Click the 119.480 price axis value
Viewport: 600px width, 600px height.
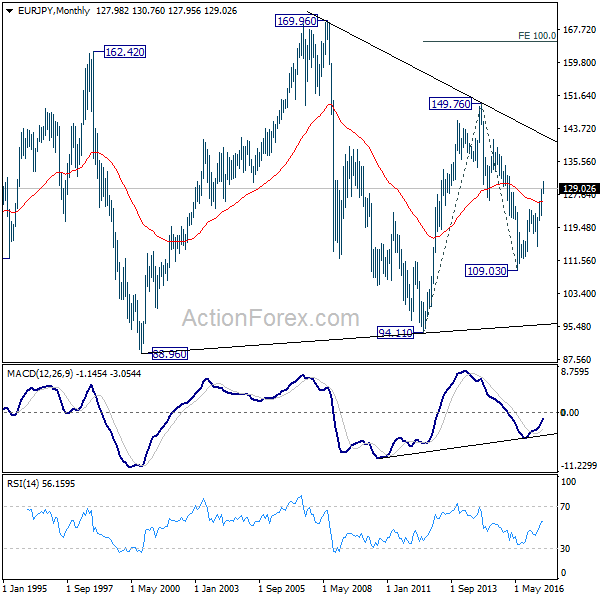click(579, 228)
